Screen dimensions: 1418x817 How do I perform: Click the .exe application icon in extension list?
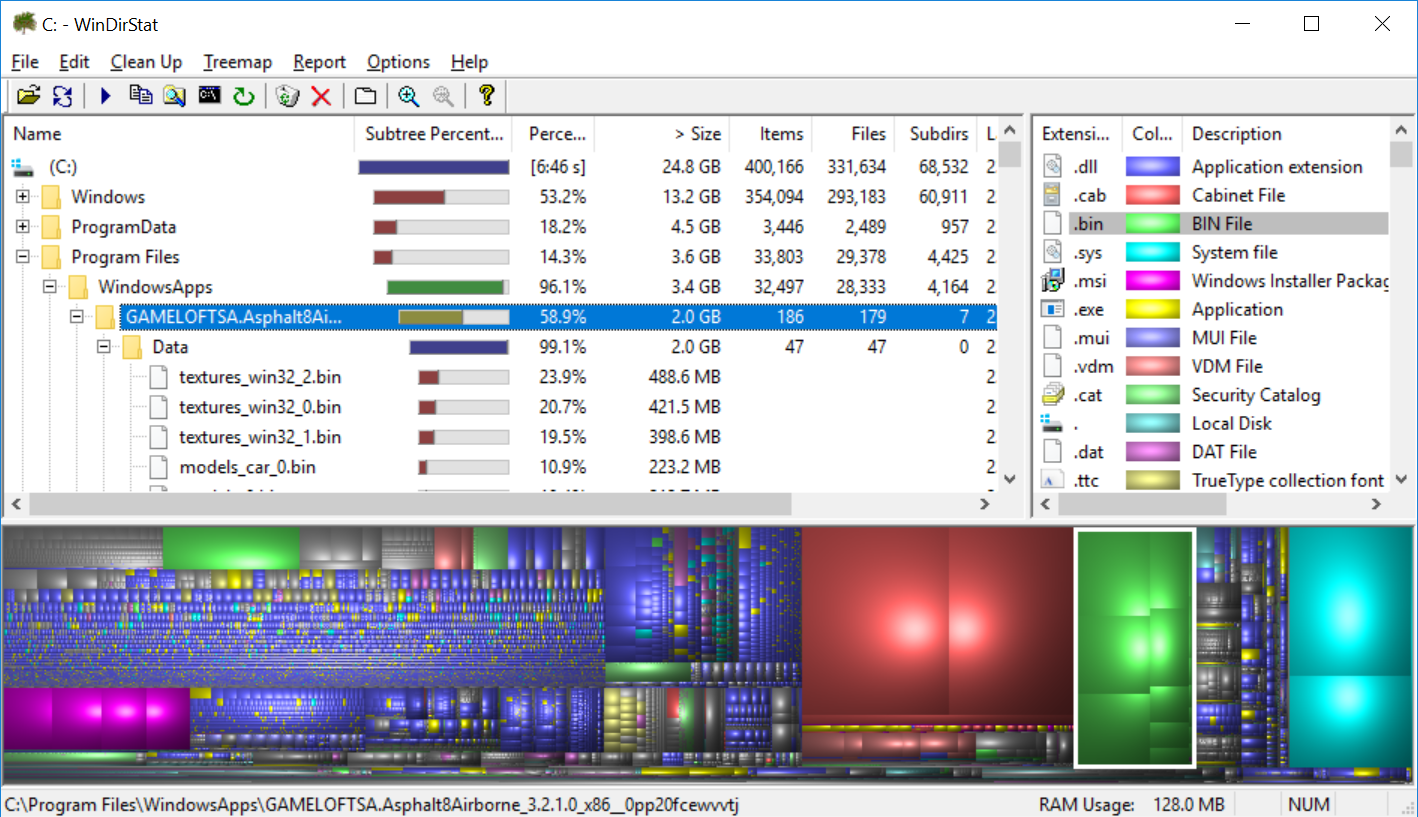tap(1053, 309)
